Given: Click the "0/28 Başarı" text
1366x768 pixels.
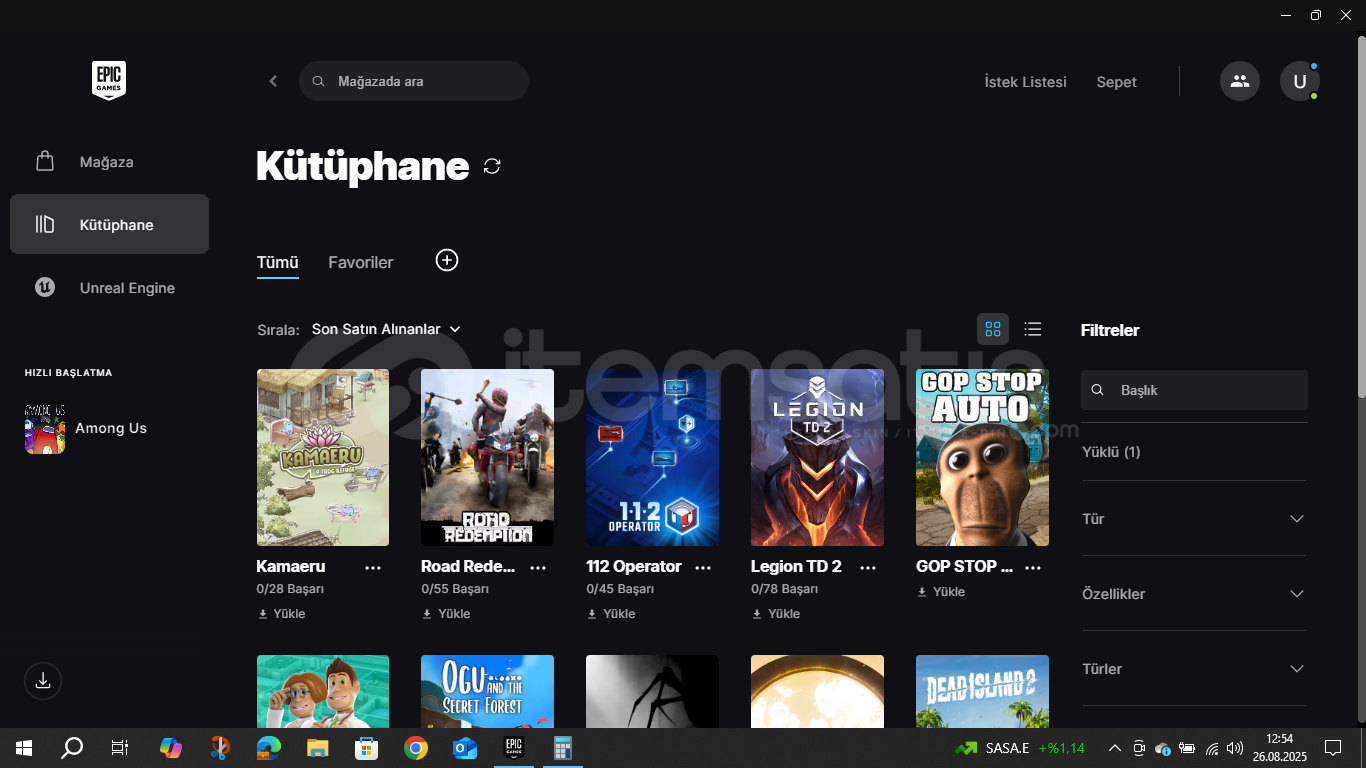Looking at the screenshot, I should click(x=290, y=590).
